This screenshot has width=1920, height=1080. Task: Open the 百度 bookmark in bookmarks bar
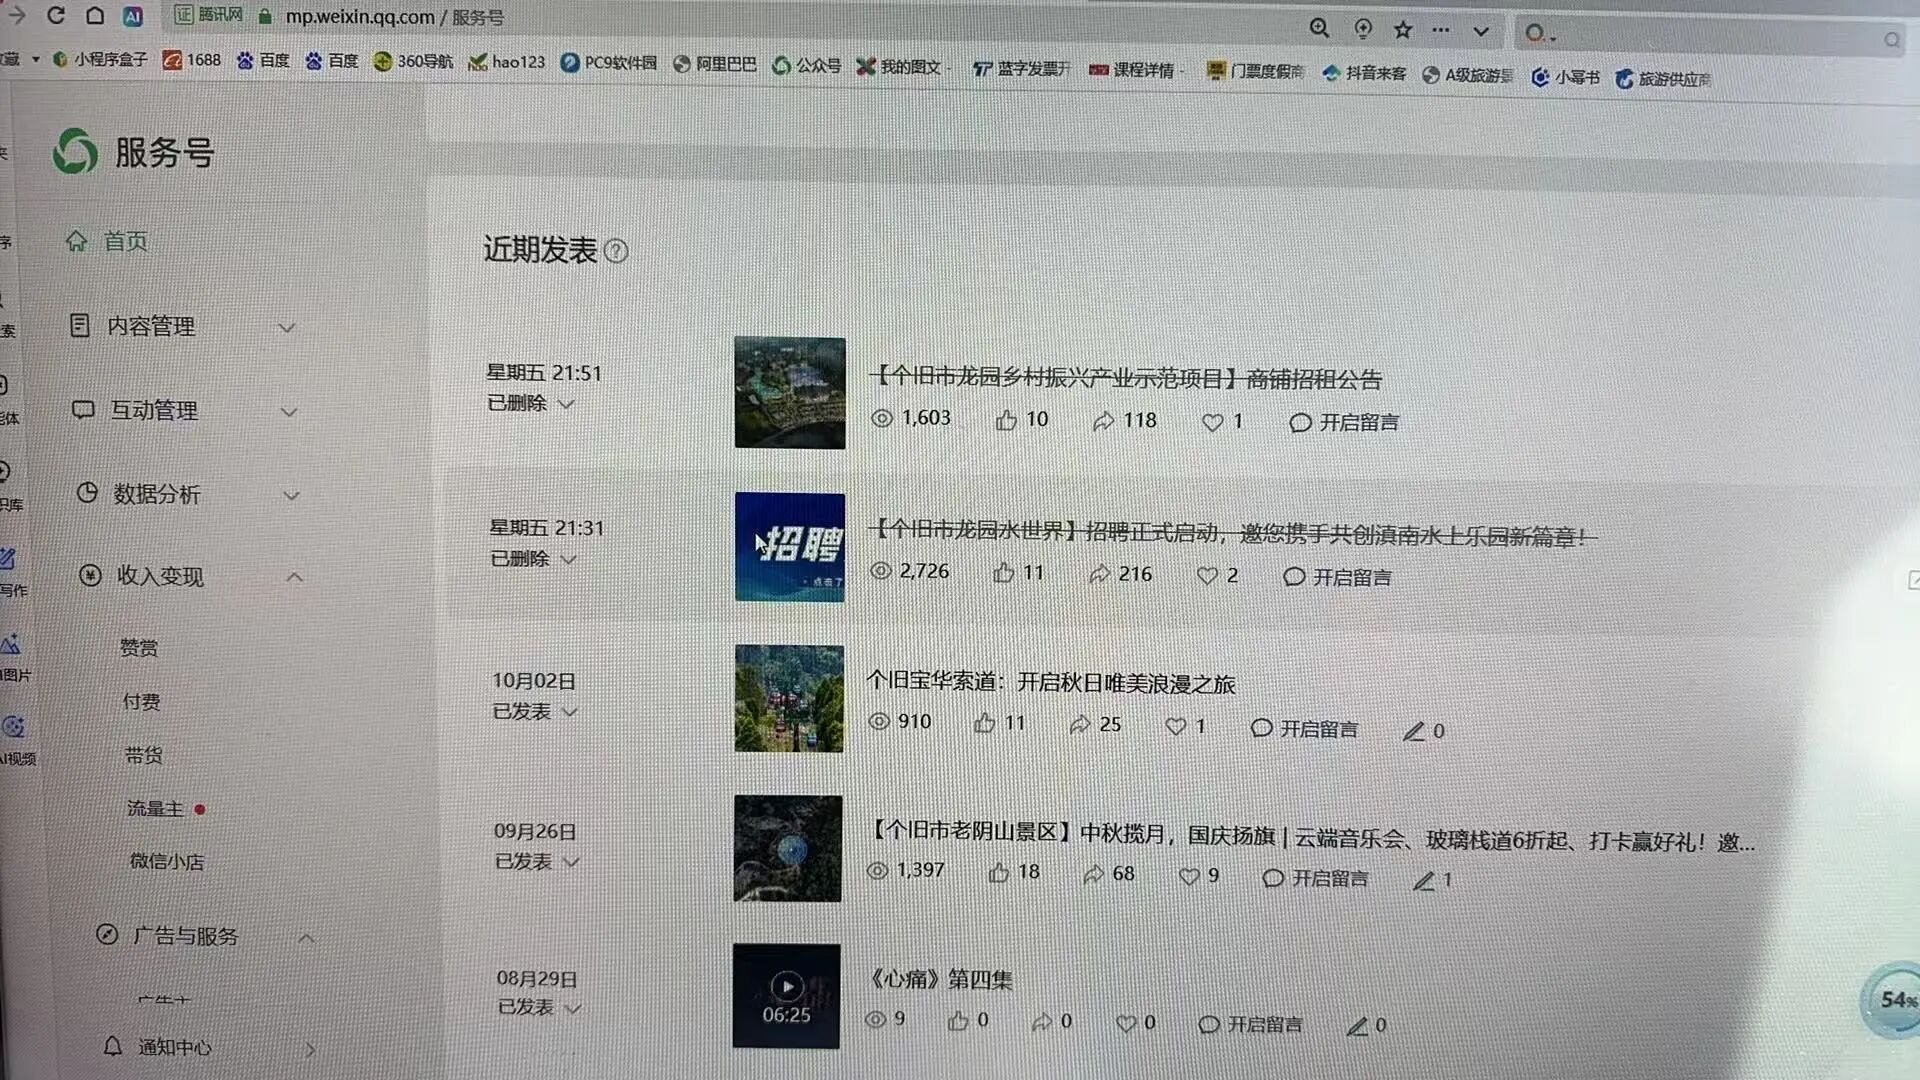264,61
